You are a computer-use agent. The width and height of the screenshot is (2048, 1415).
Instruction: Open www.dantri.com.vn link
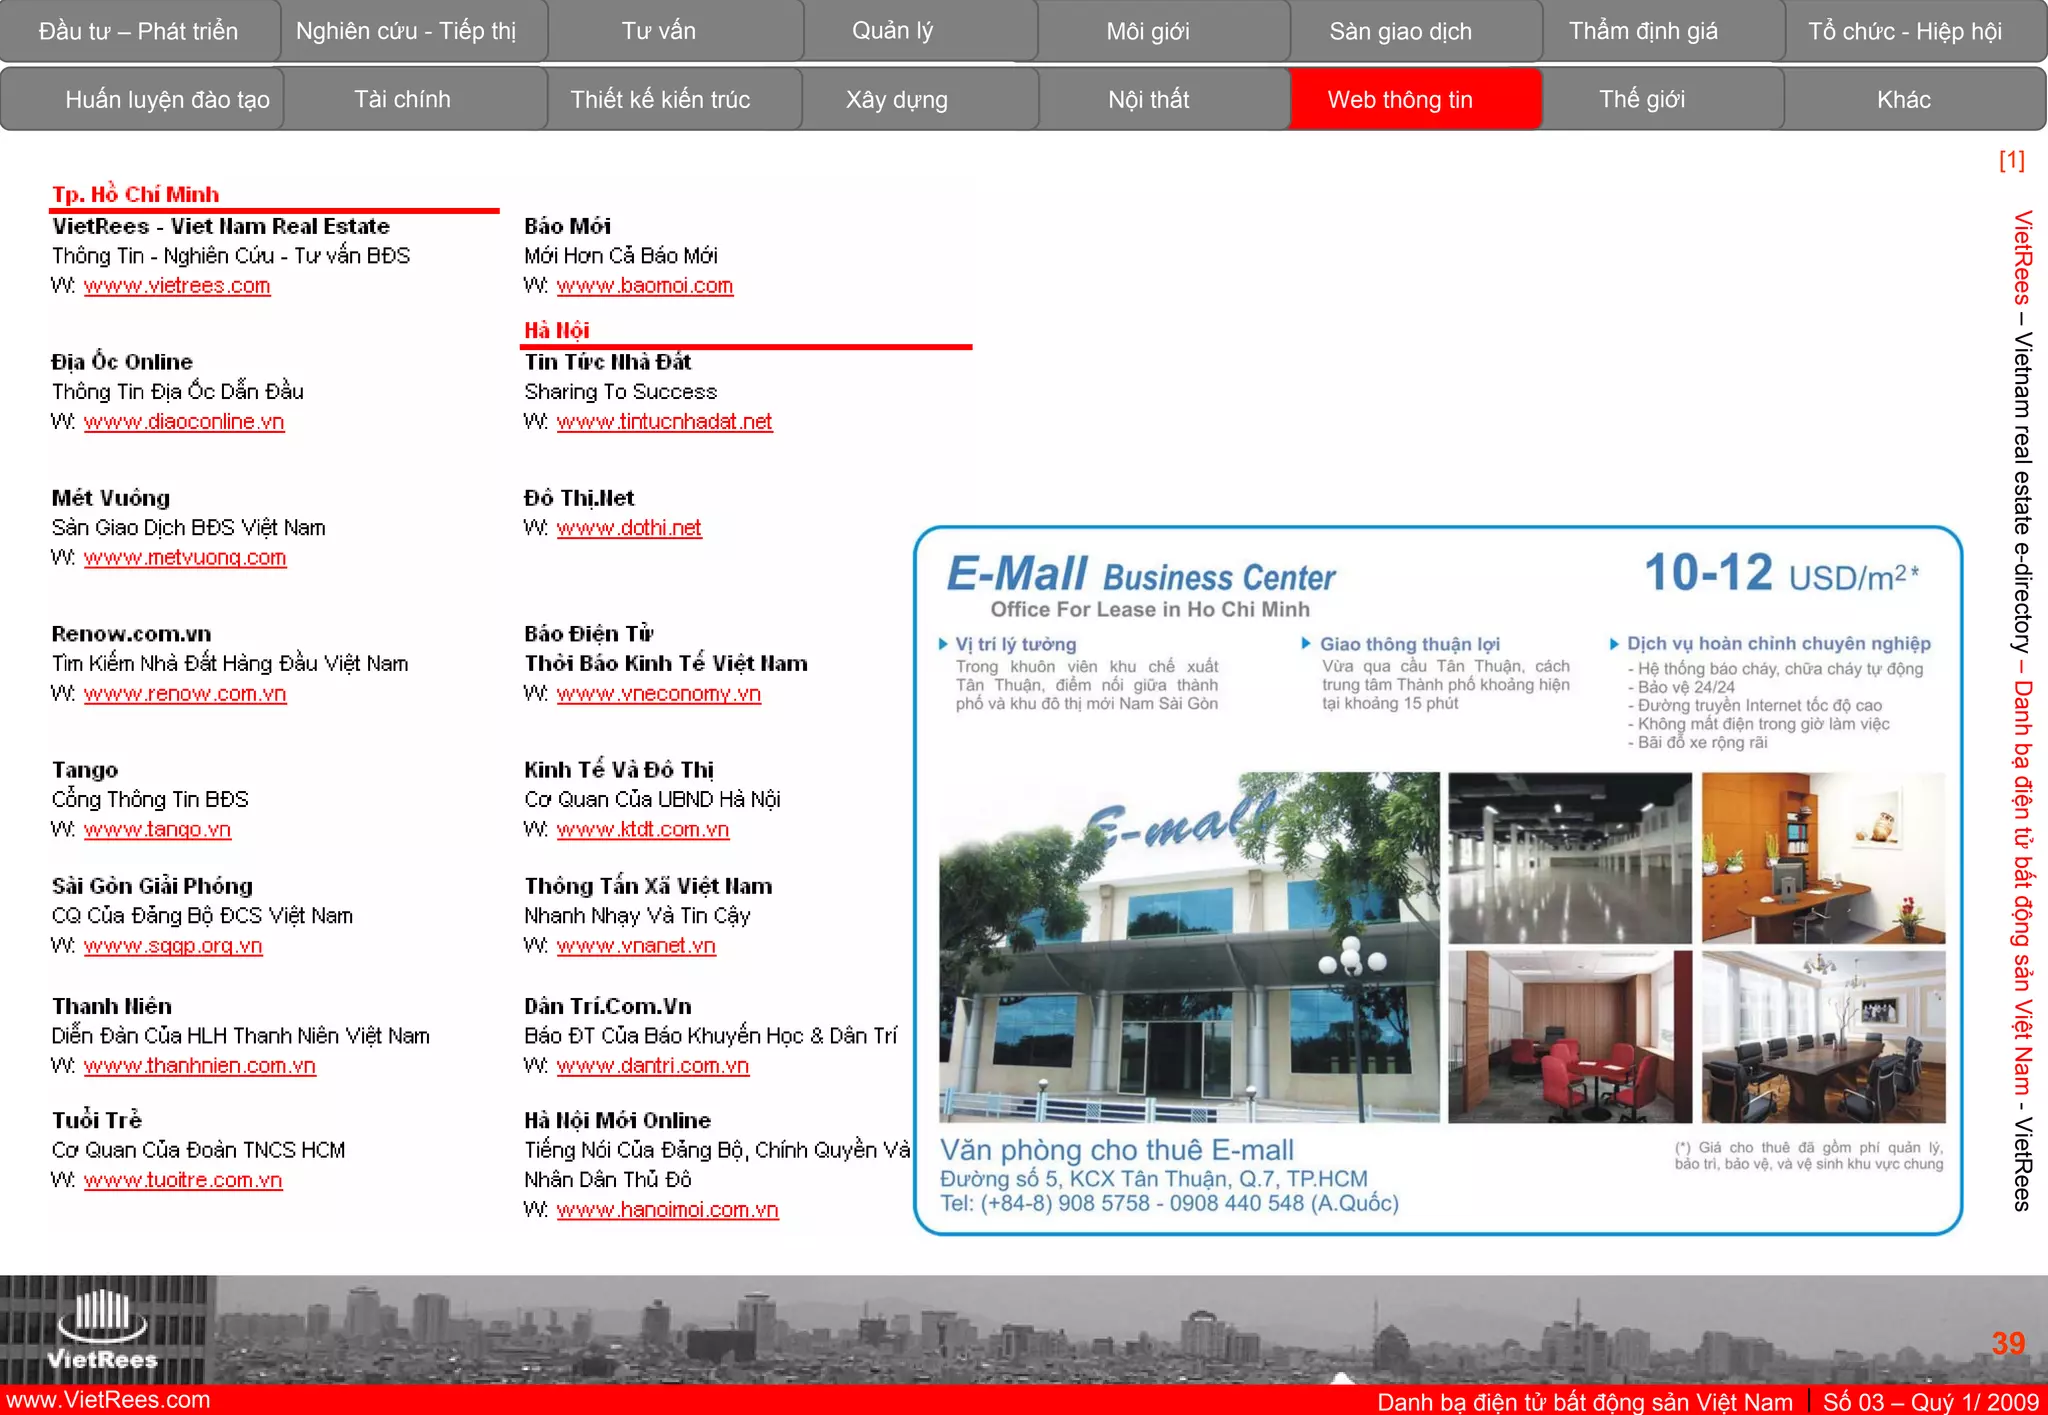(653, 1066)
